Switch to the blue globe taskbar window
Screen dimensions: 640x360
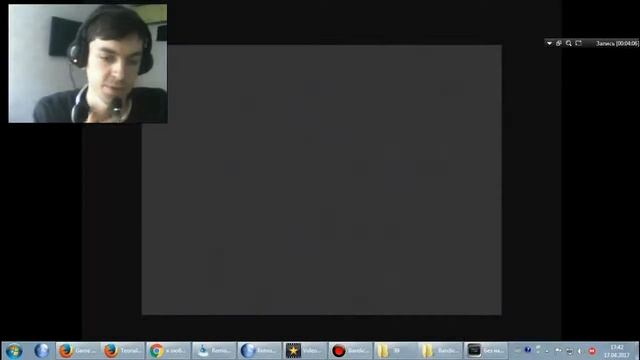[259, 351]
